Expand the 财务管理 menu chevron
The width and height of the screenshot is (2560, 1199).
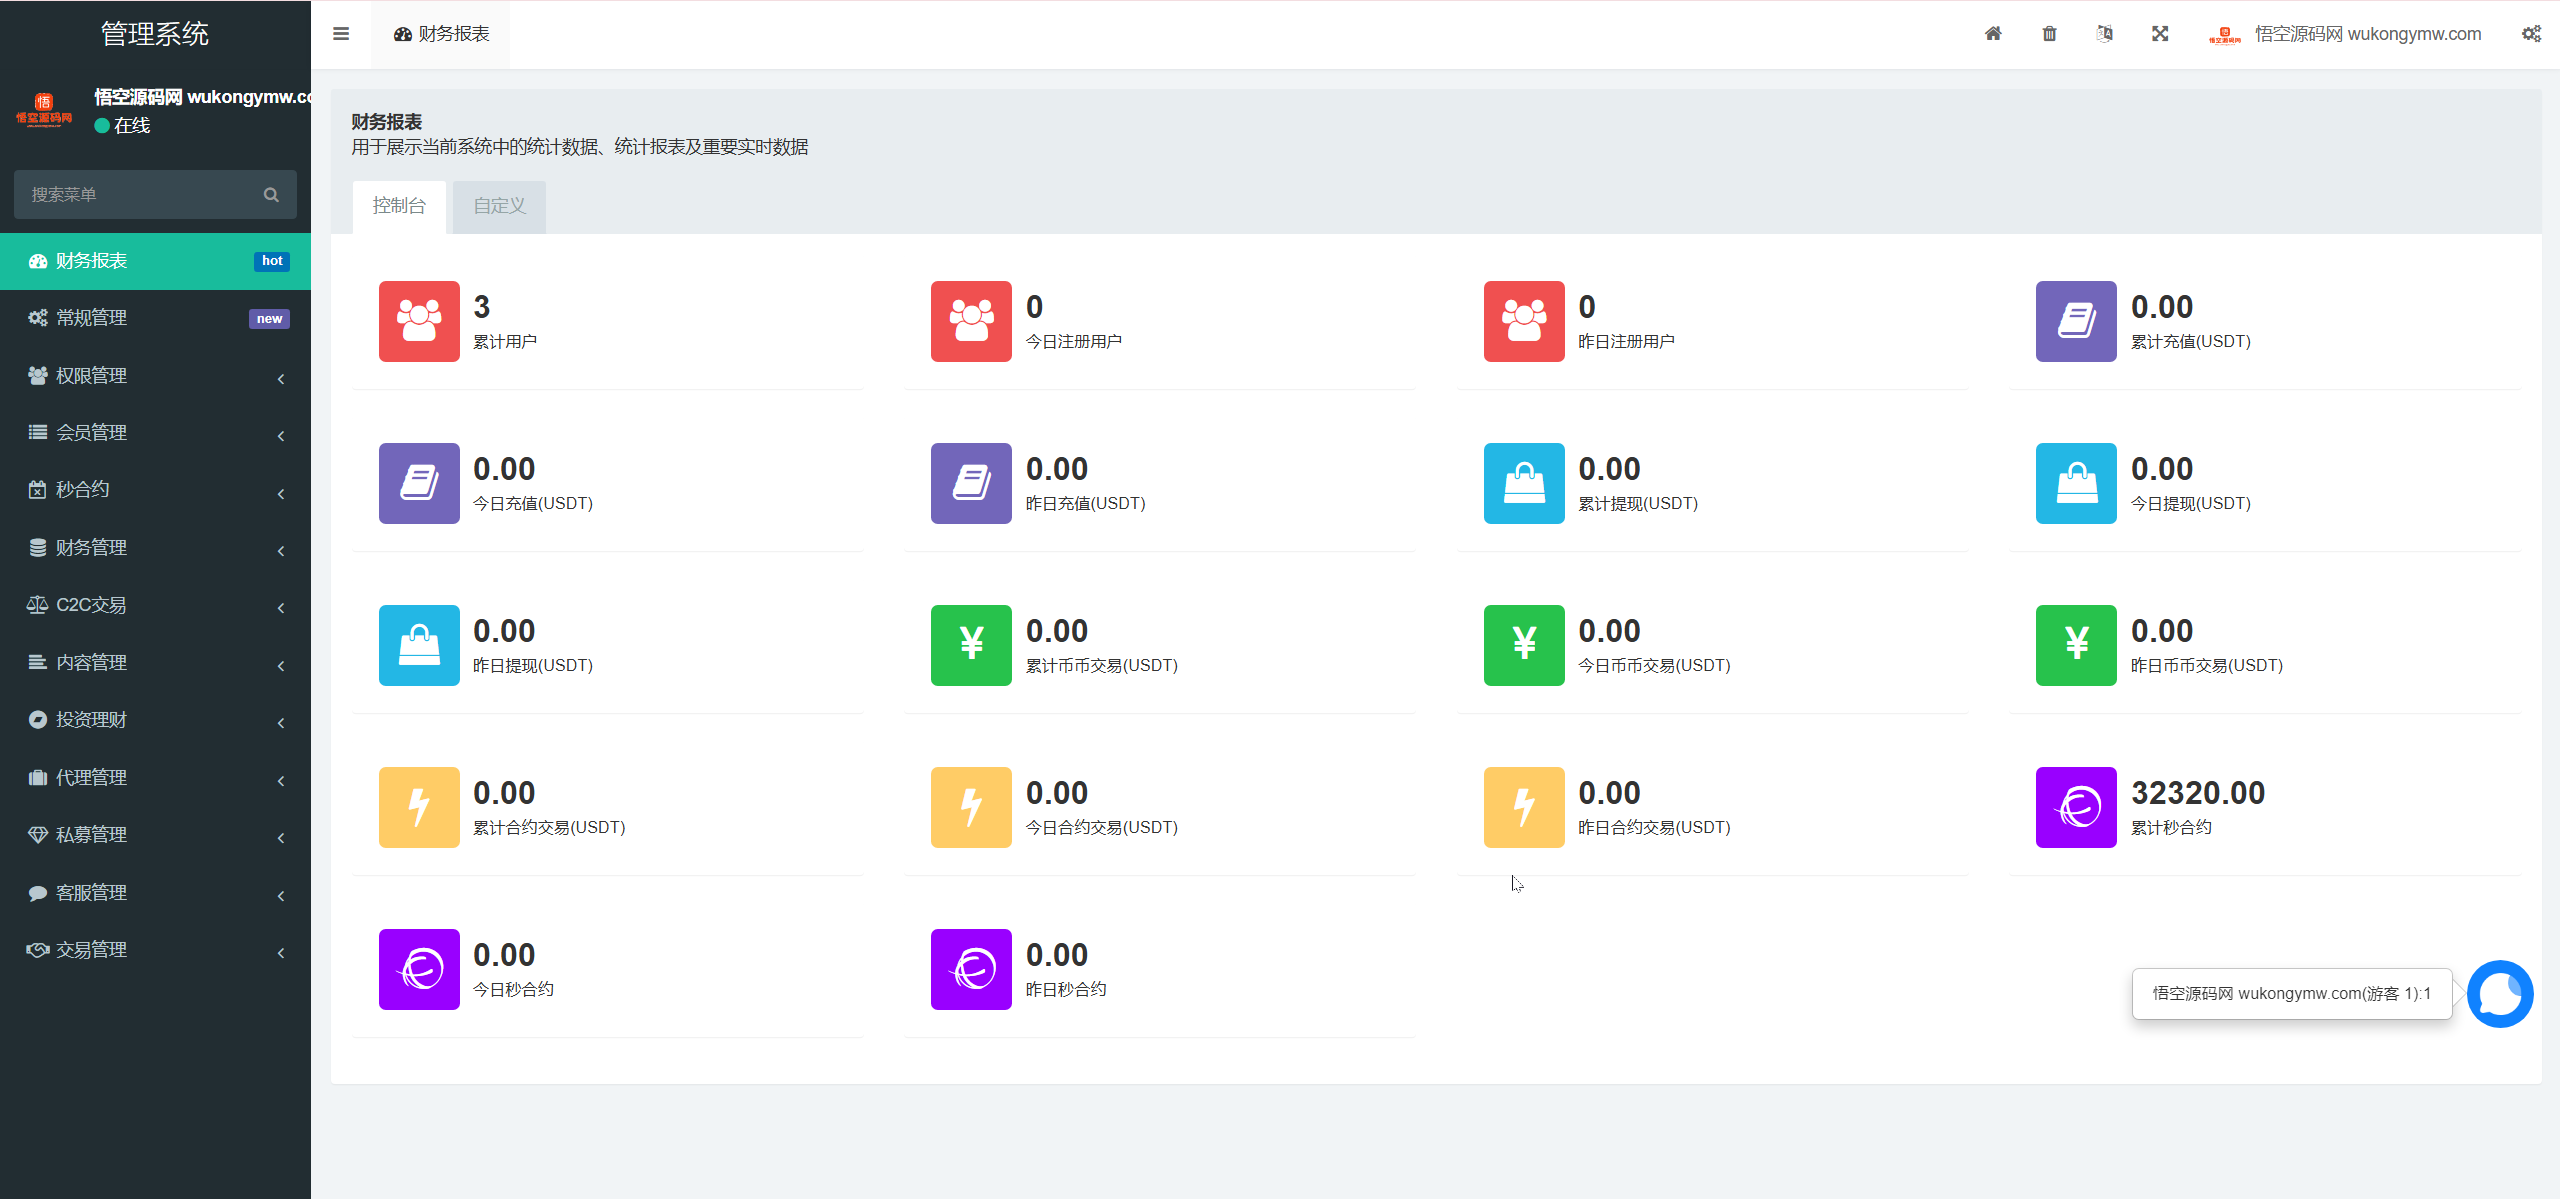point(281,550)
